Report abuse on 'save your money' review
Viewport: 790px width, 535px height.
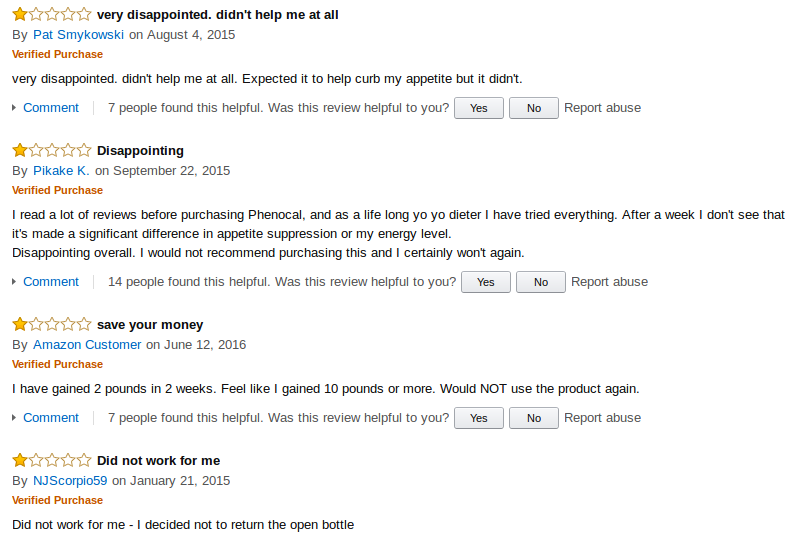[x=603, y=418]
